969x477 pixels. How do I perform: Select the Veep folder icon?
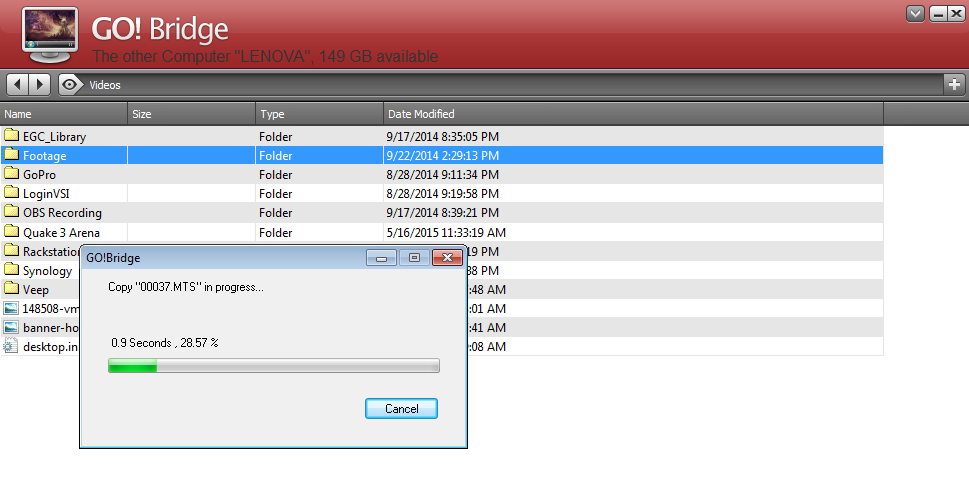tap(11, 289)
